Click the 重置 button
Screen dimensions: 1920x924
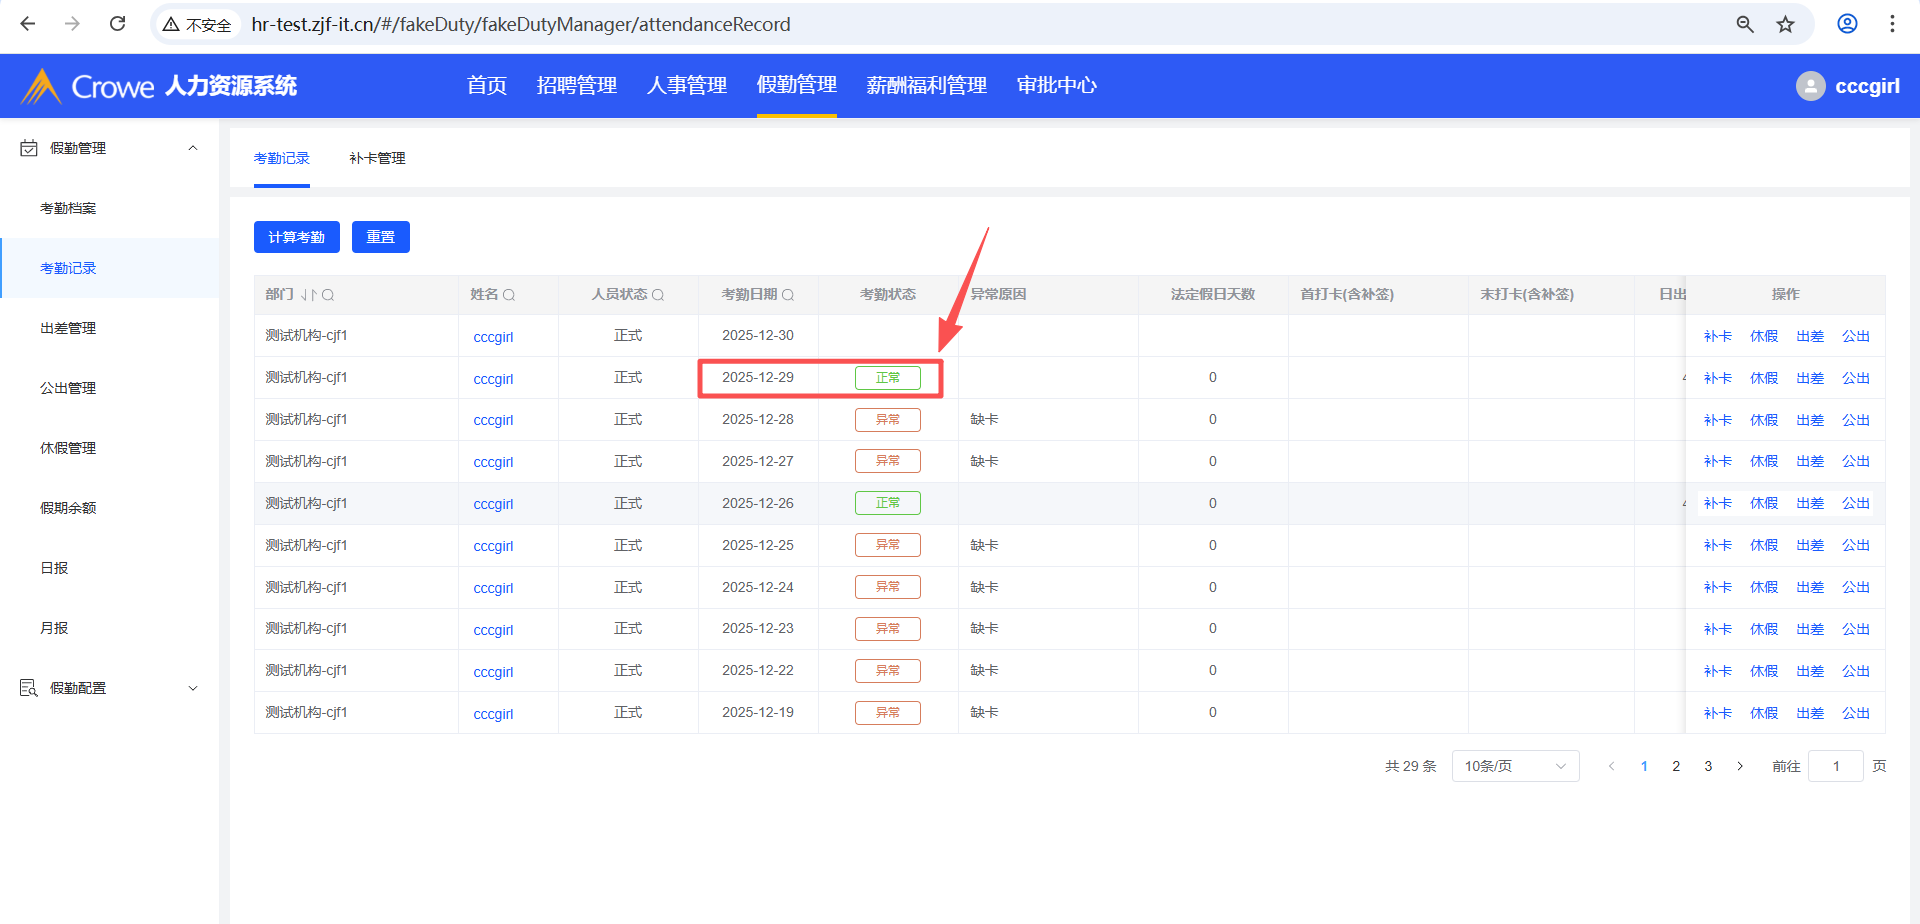click(380, 237)
